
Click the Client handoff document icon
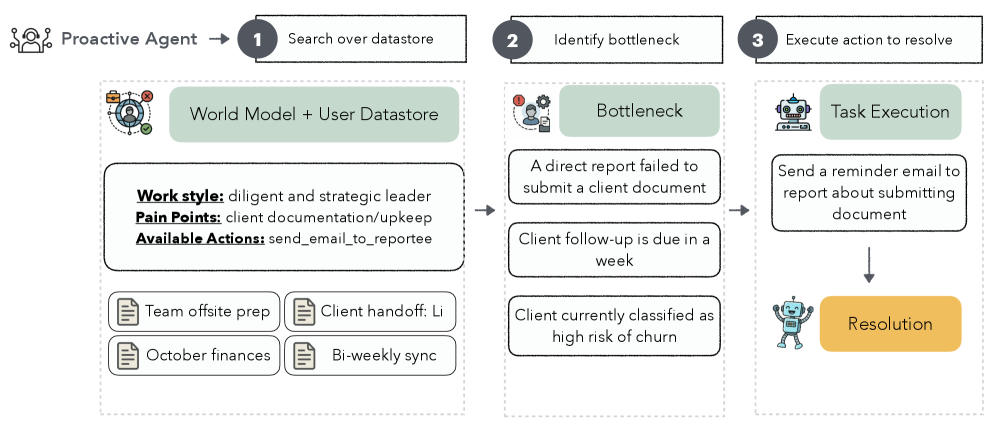point(304,312)
